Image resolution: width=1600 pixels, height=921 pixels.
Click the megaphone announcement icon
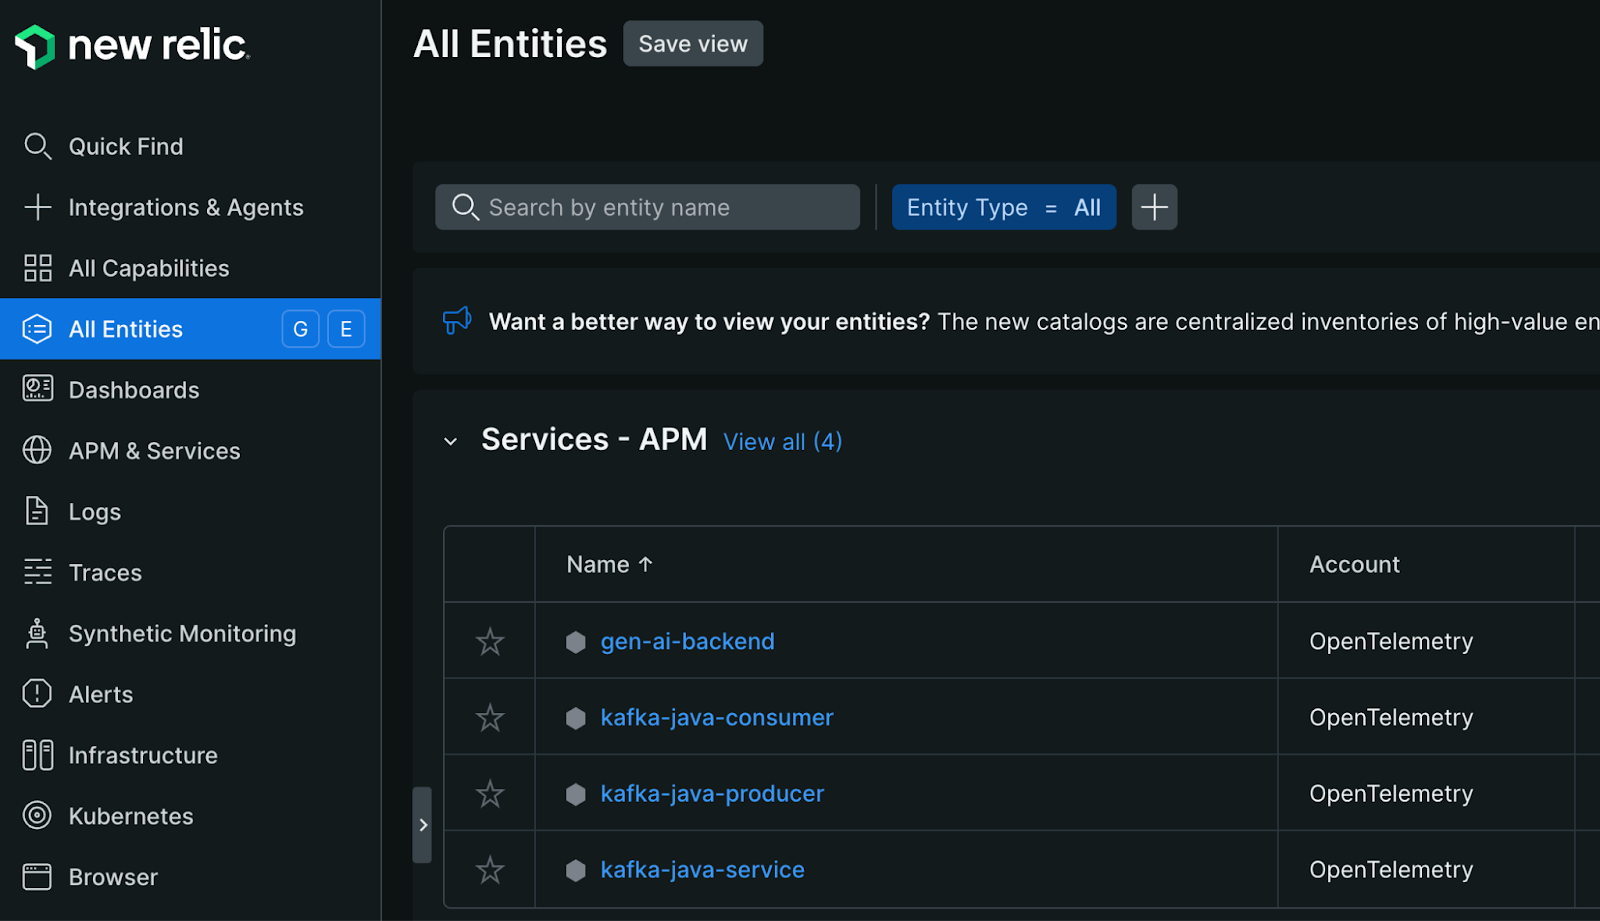point(457,321)
